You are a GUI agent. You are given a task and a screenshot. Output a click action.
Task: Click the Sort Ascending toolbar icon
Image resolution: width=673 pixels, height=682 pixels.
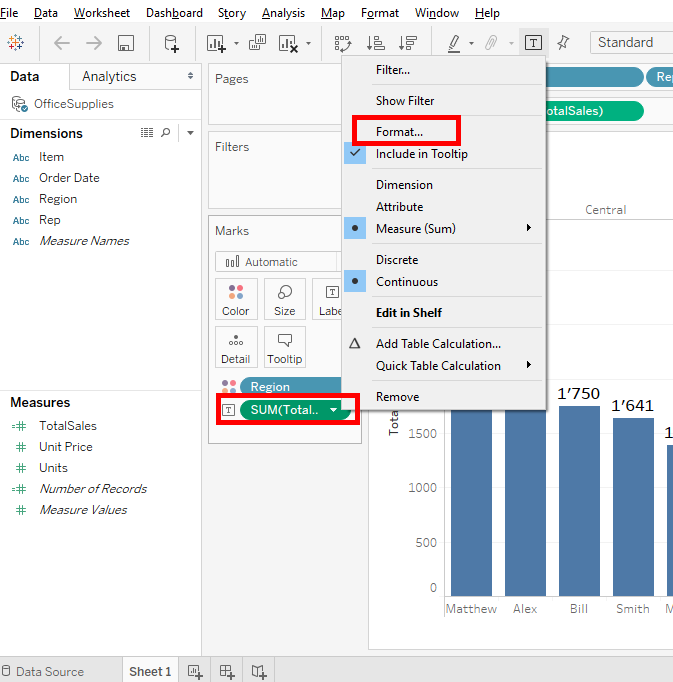pyautogui.click(x=375, y=43)
